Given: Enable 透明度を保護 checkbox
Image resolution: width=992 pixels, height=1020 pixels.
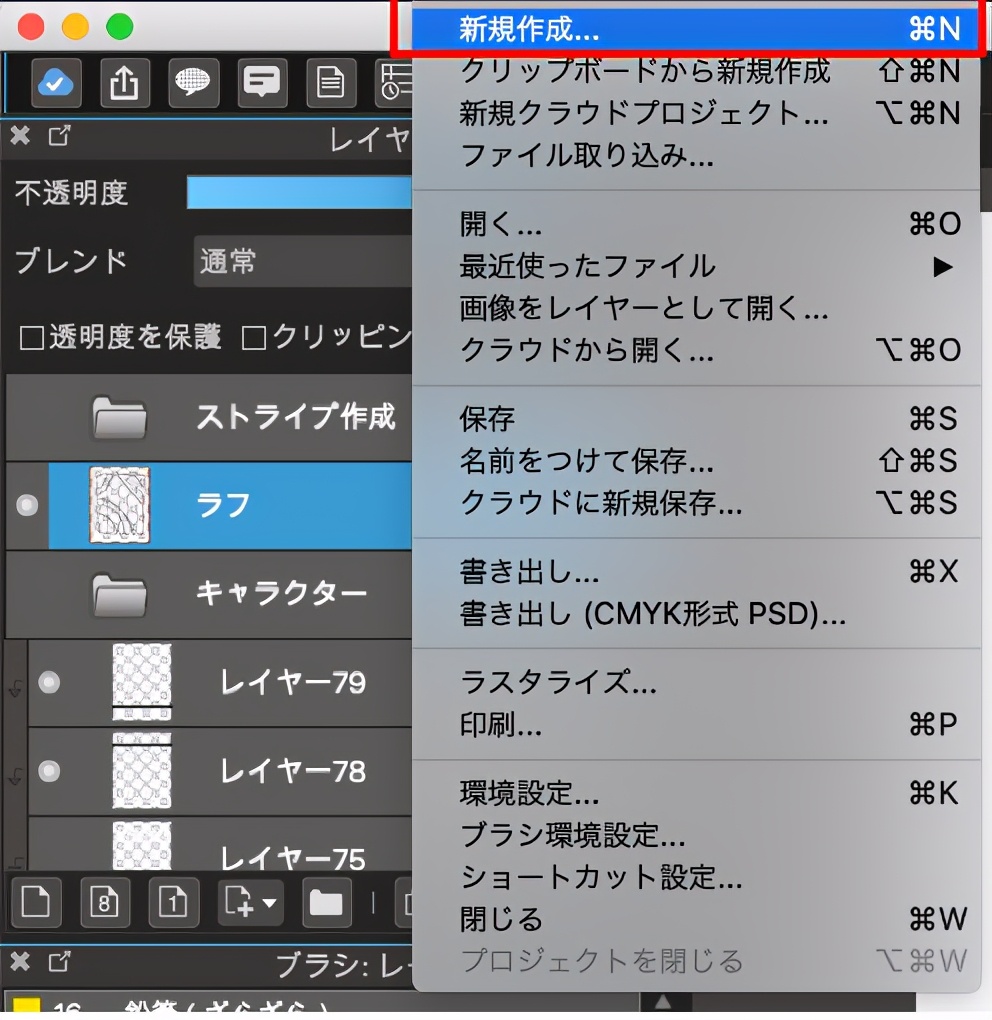Looking at the screenshot, I should (32, 339).
